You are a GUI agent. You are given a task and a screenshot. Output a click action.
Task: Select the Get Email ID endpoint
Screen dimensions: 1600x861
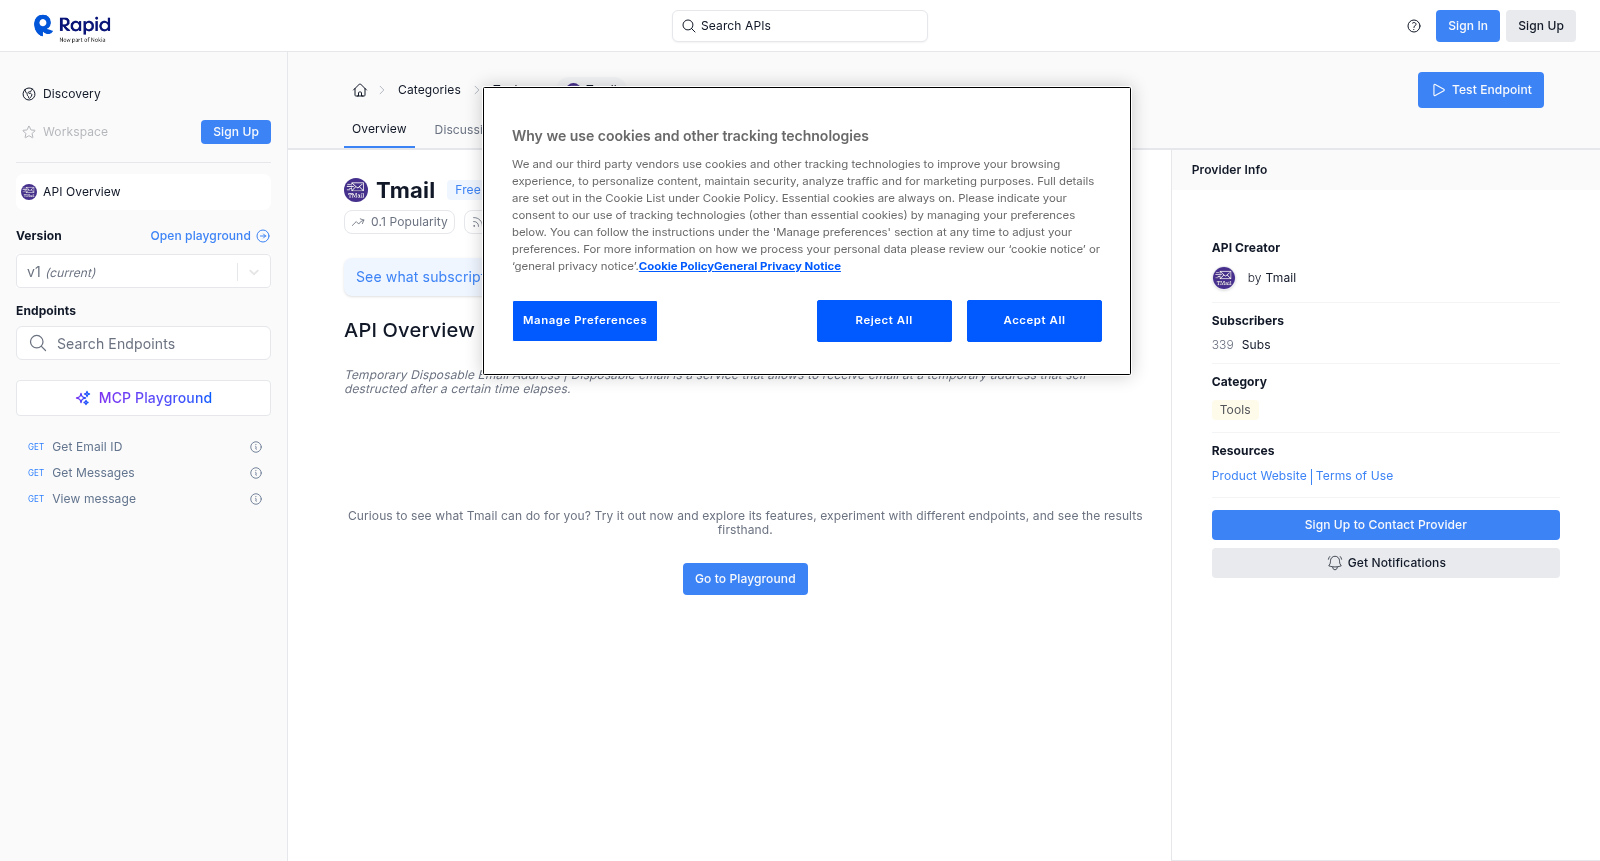tap(87, 447)
